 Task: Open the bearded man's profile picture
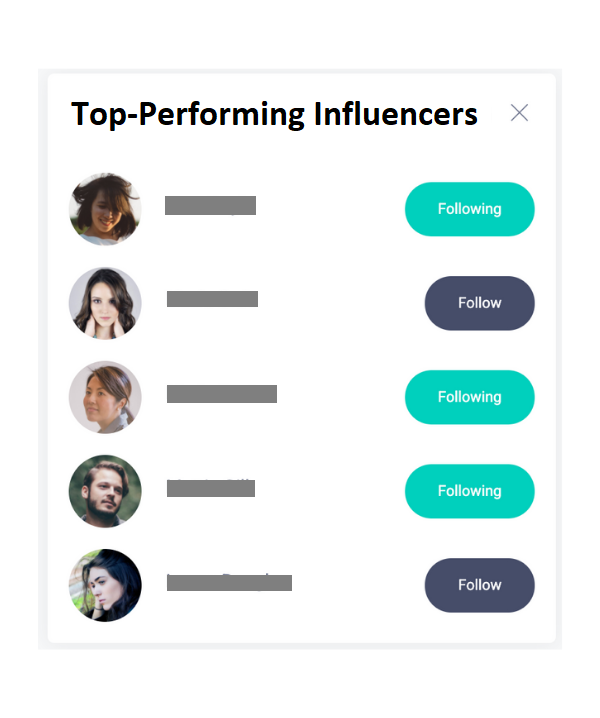[x=105, y=491]
